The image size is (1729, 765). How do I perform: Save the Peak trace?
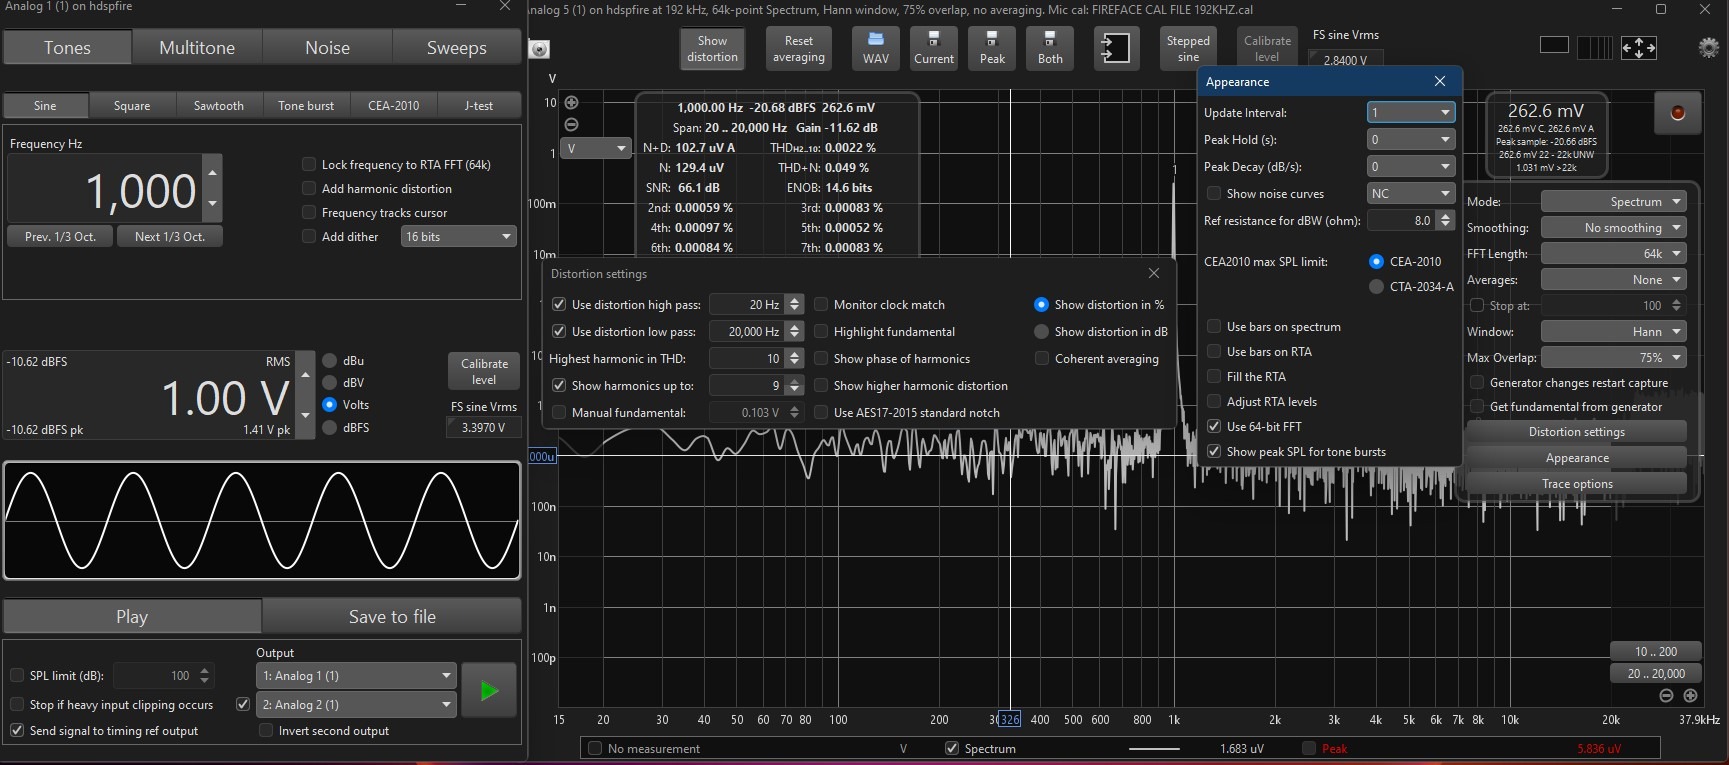pos(992,48)
